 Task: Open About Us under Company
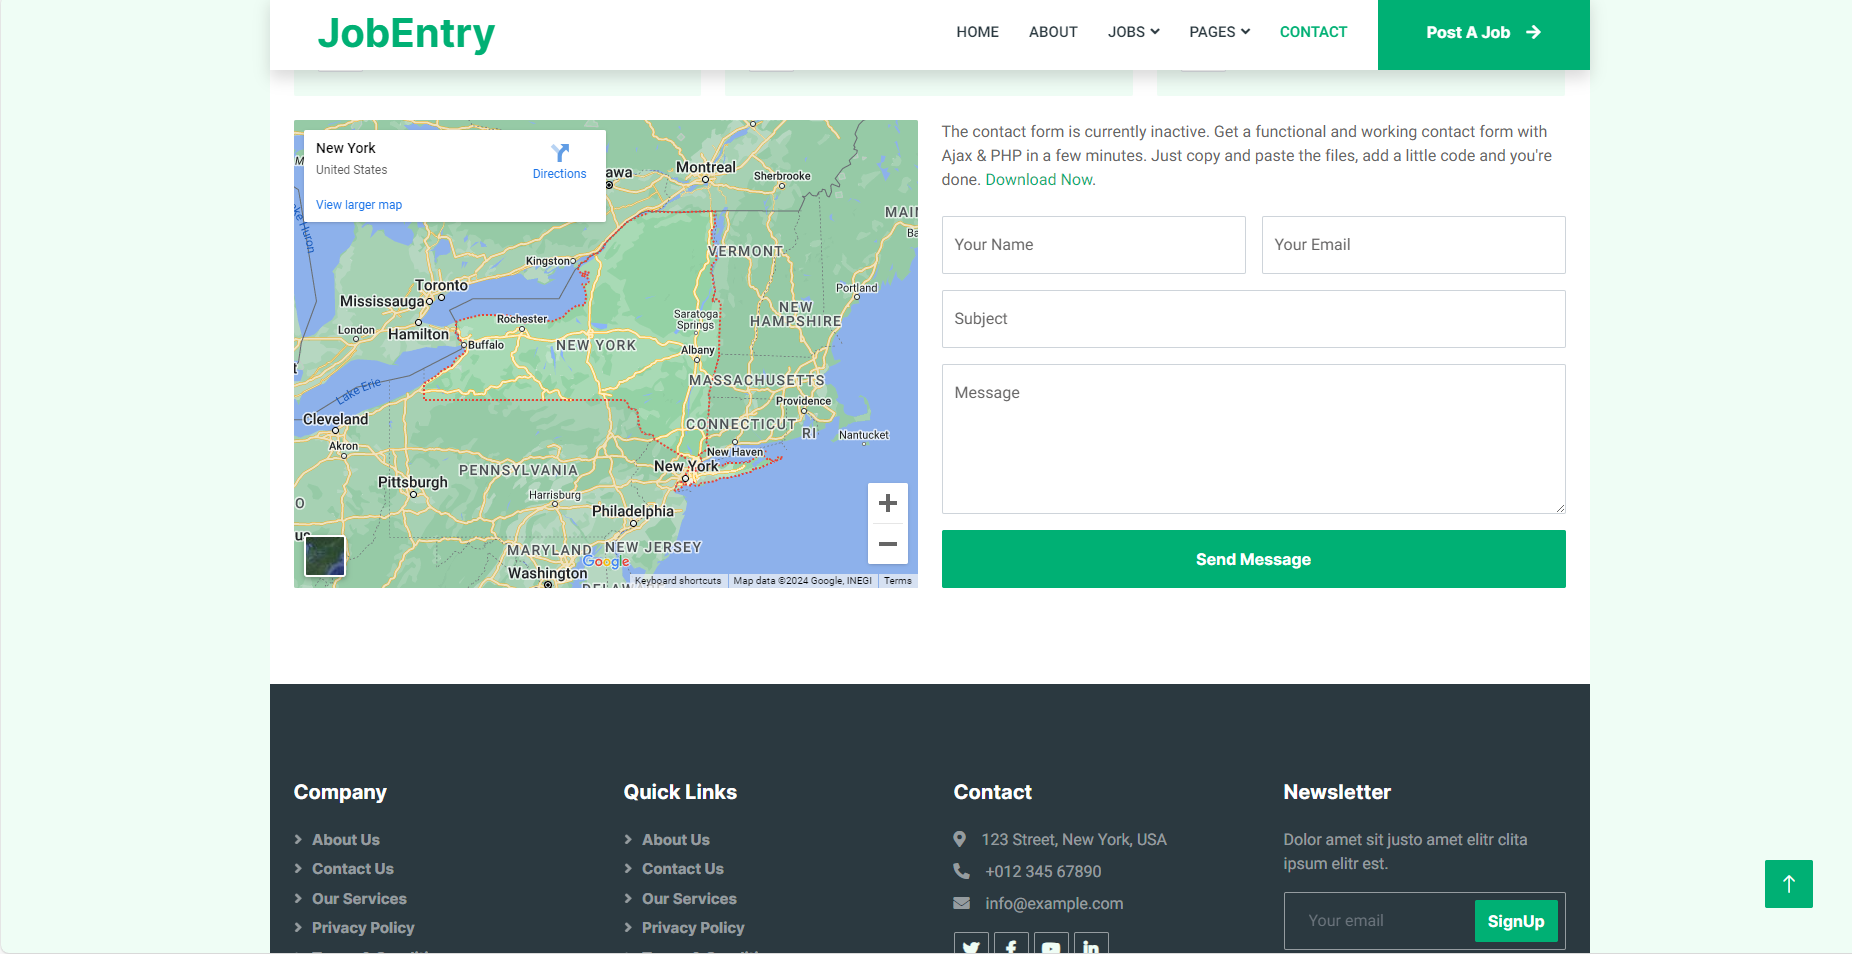coord(345,840)
